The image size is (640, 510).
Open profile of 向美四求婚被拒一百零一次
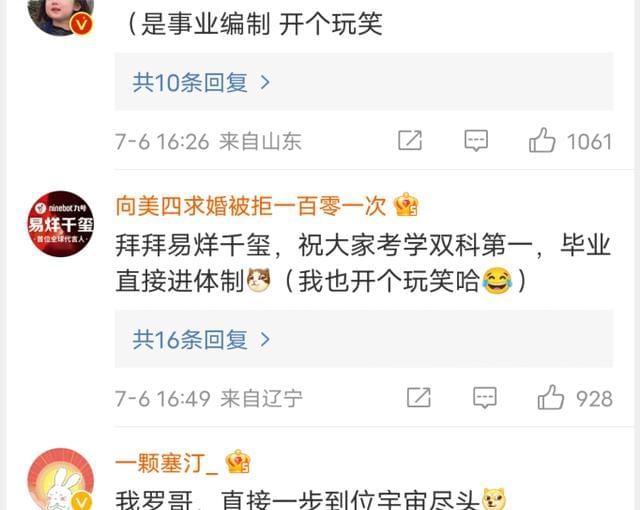click(251, 206)
